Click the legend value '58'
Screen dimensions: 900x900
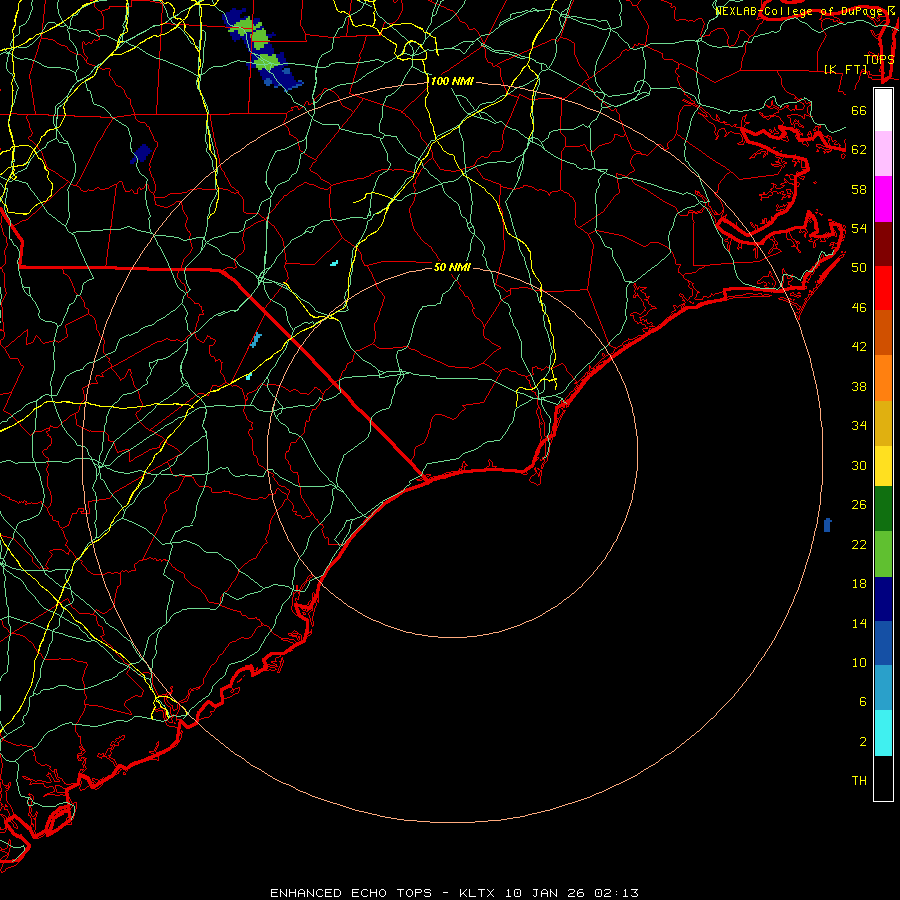(859, 189)
